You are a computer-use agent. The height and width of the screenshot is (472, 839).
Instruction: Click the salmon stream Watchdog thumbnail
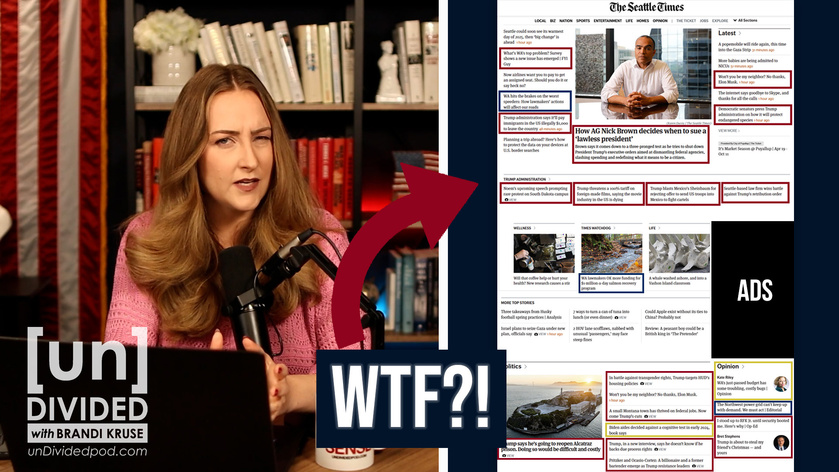[x=612, y=254]
